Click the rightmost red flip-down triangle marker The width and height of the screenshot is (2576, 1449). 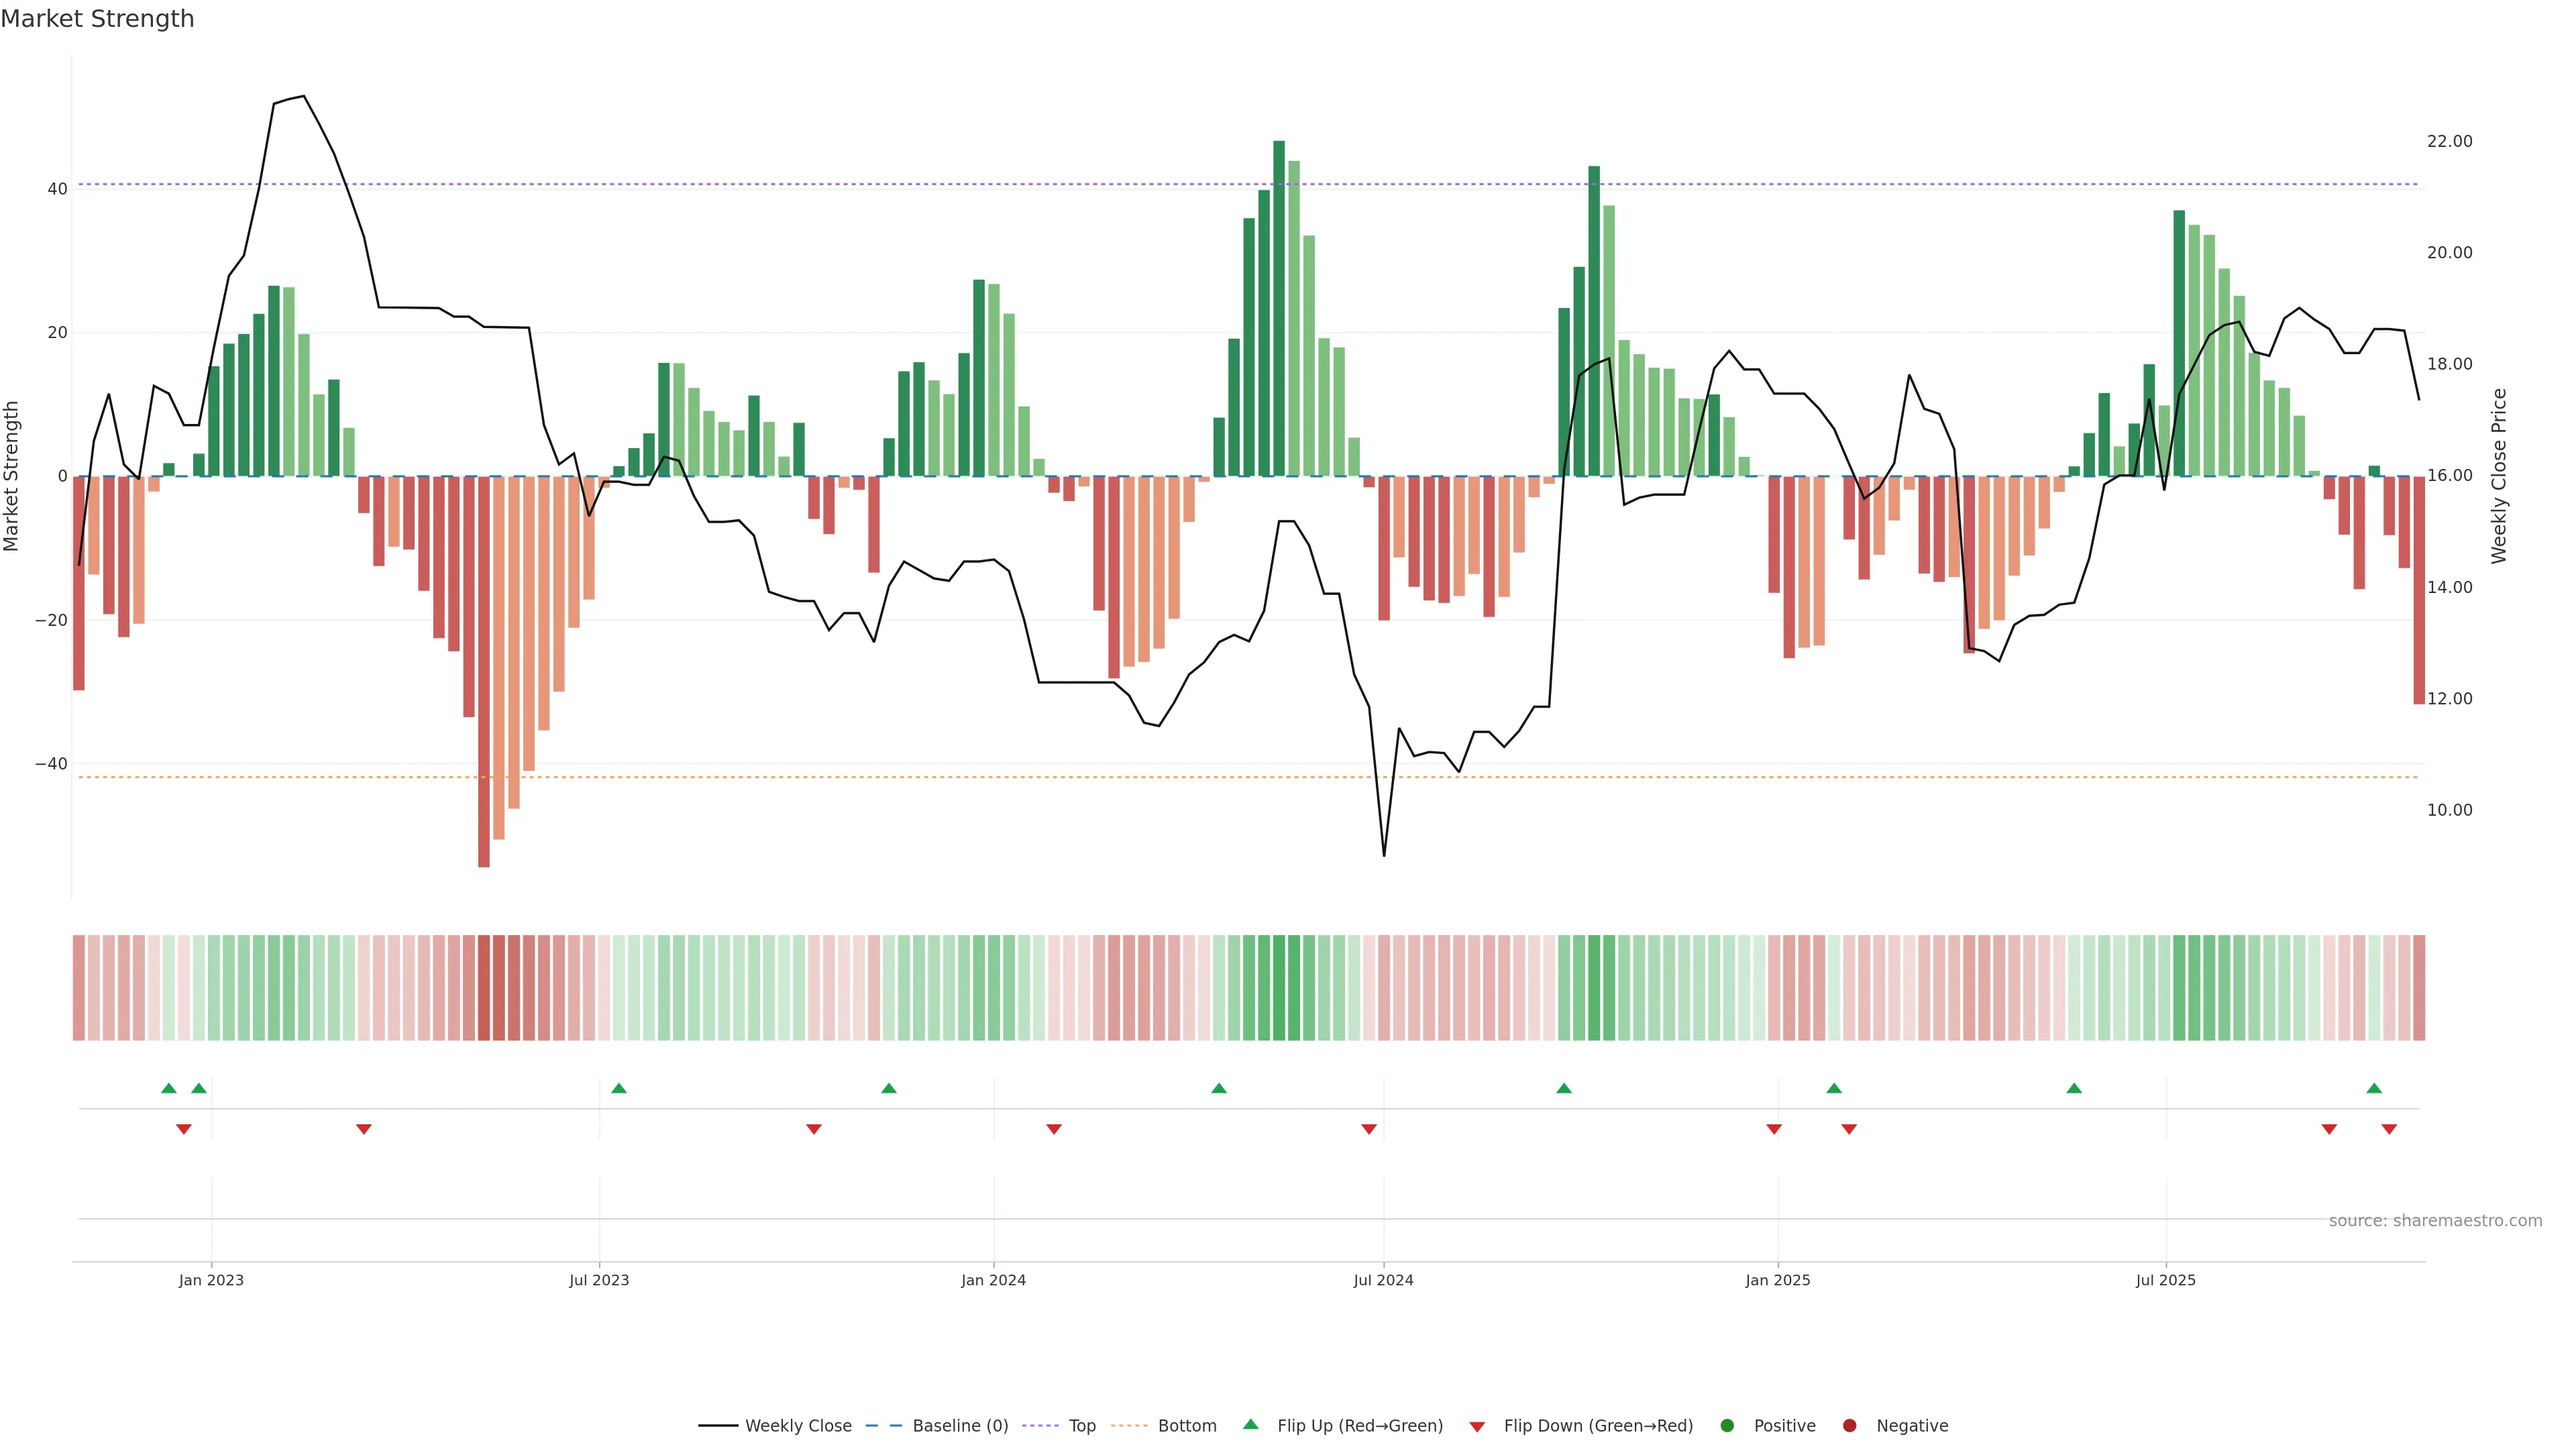tap(2389, 1129)
